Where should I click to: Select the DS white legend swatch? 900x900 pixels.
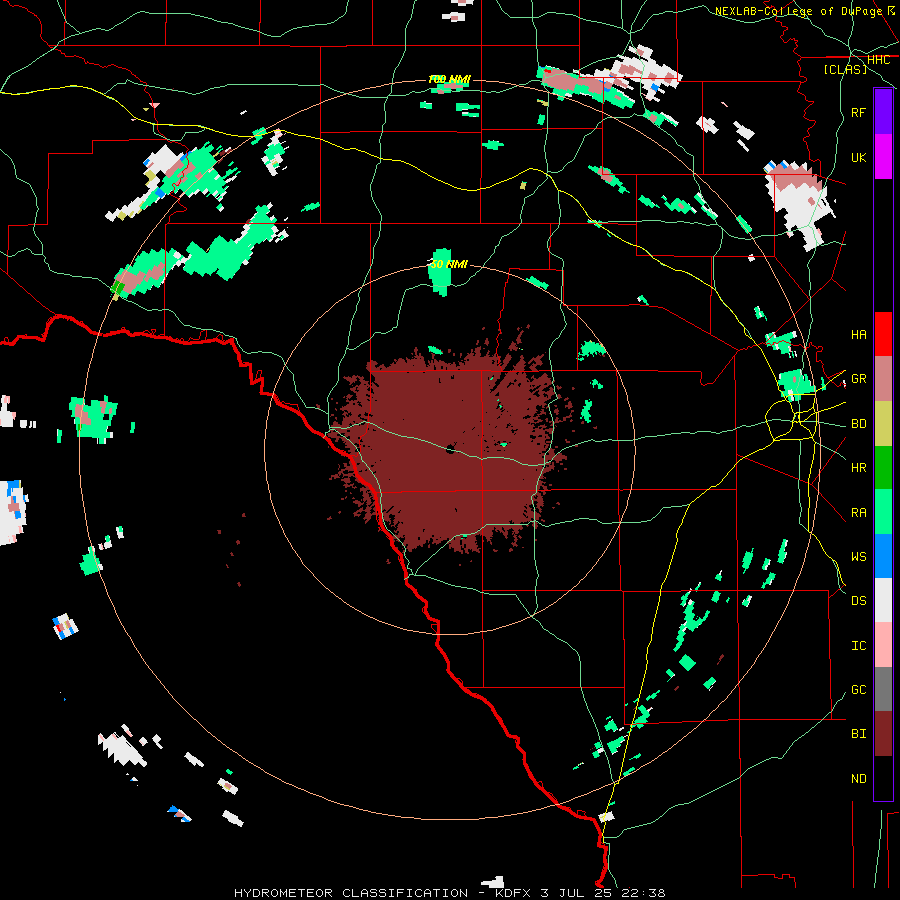883,600
